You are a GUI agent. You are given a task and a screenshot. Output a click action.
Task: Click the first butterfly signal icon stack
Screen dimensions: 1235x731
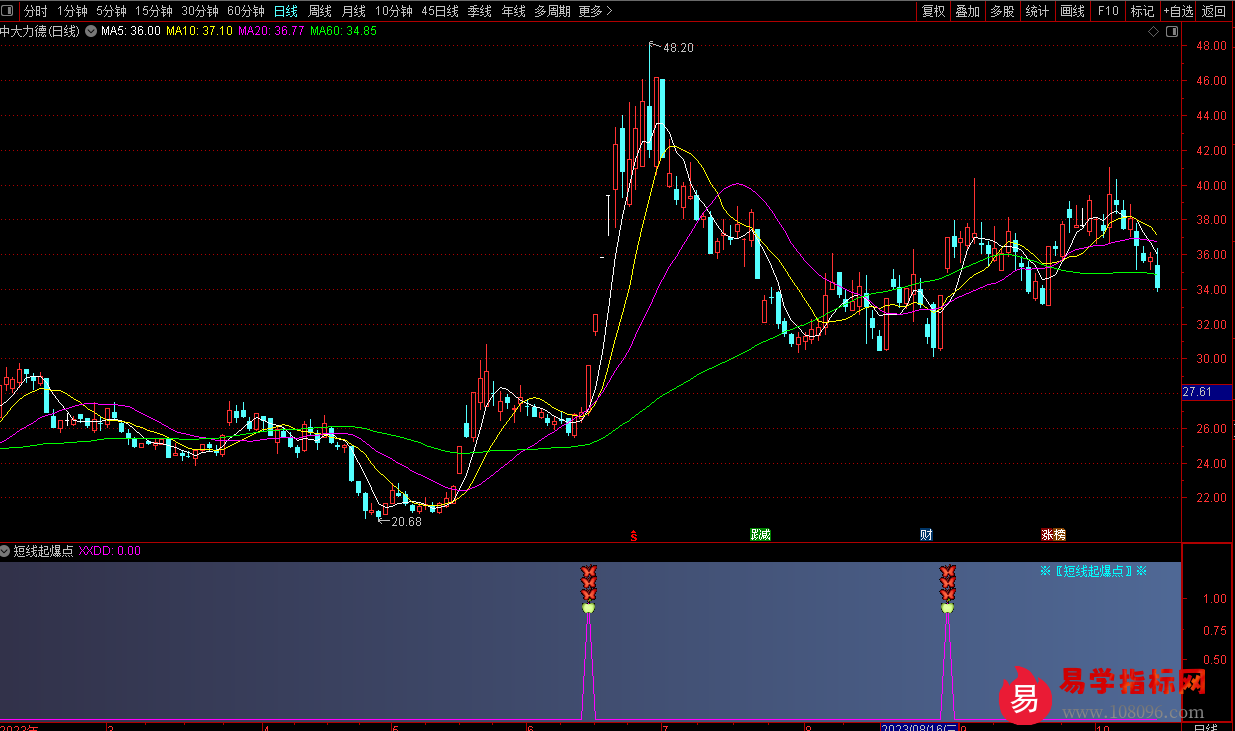[589, 588]
